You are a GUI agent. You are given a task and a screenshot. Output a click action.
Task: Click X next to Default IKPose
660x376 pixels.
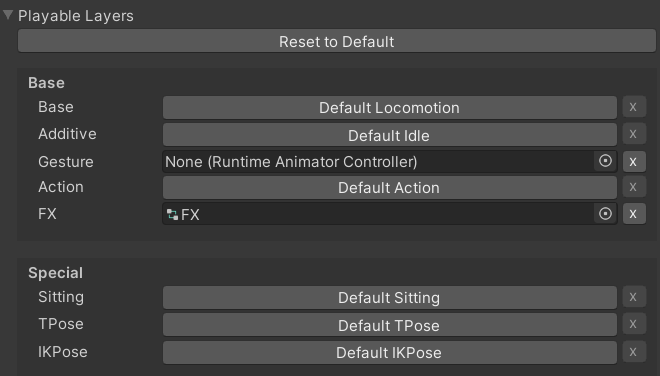pyautogui.click(x=634, y=352)
